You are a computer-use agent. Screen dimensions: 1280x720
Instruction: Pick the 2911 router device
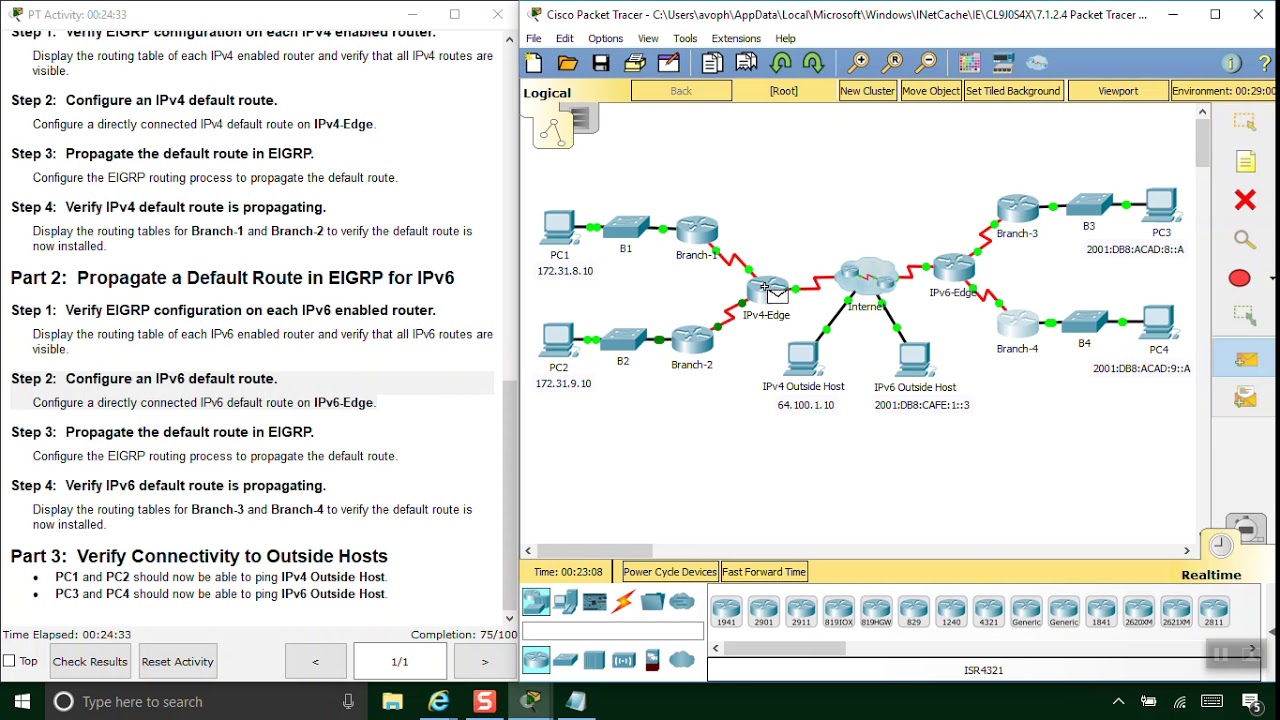click(x=801, y=612)
